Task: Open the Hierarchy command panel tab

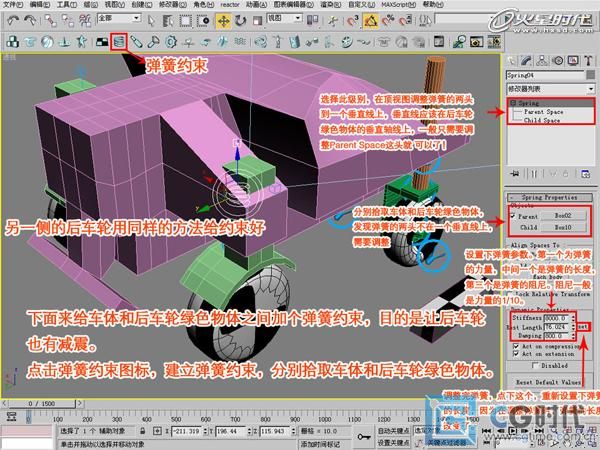Action: 542,60
